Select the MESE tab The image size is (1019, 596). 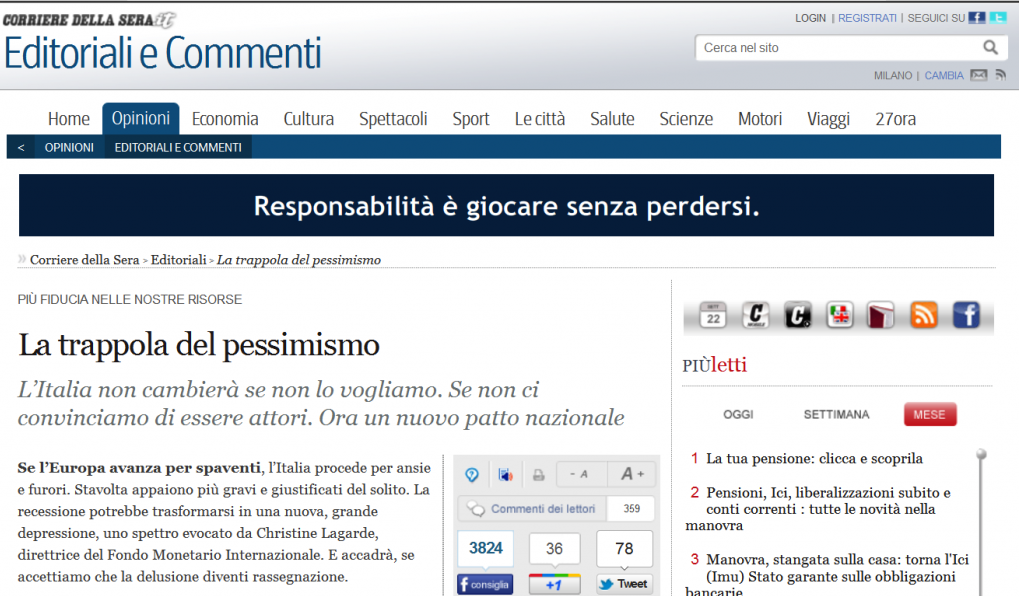point(930,415)
